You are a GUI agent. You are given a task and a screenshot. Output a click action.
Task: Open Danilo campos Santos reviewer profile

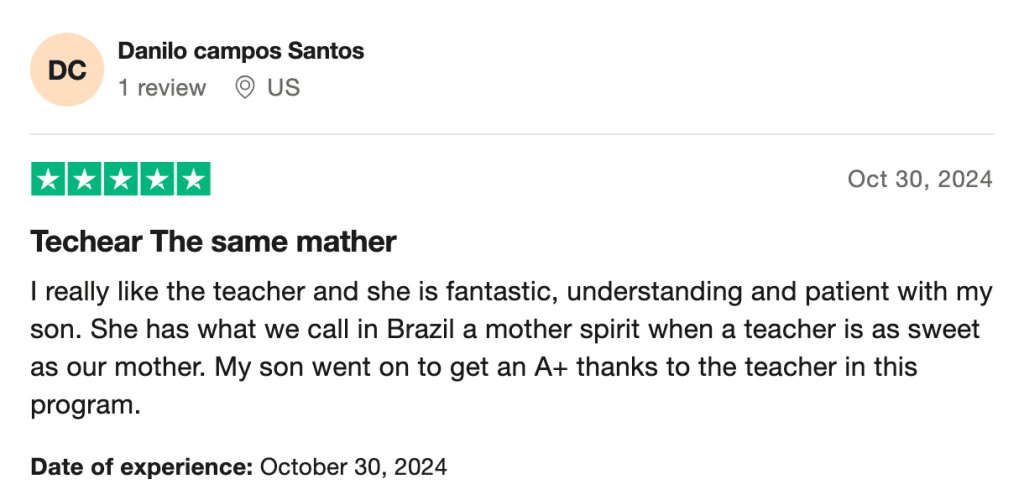click(x=241, y=51)
